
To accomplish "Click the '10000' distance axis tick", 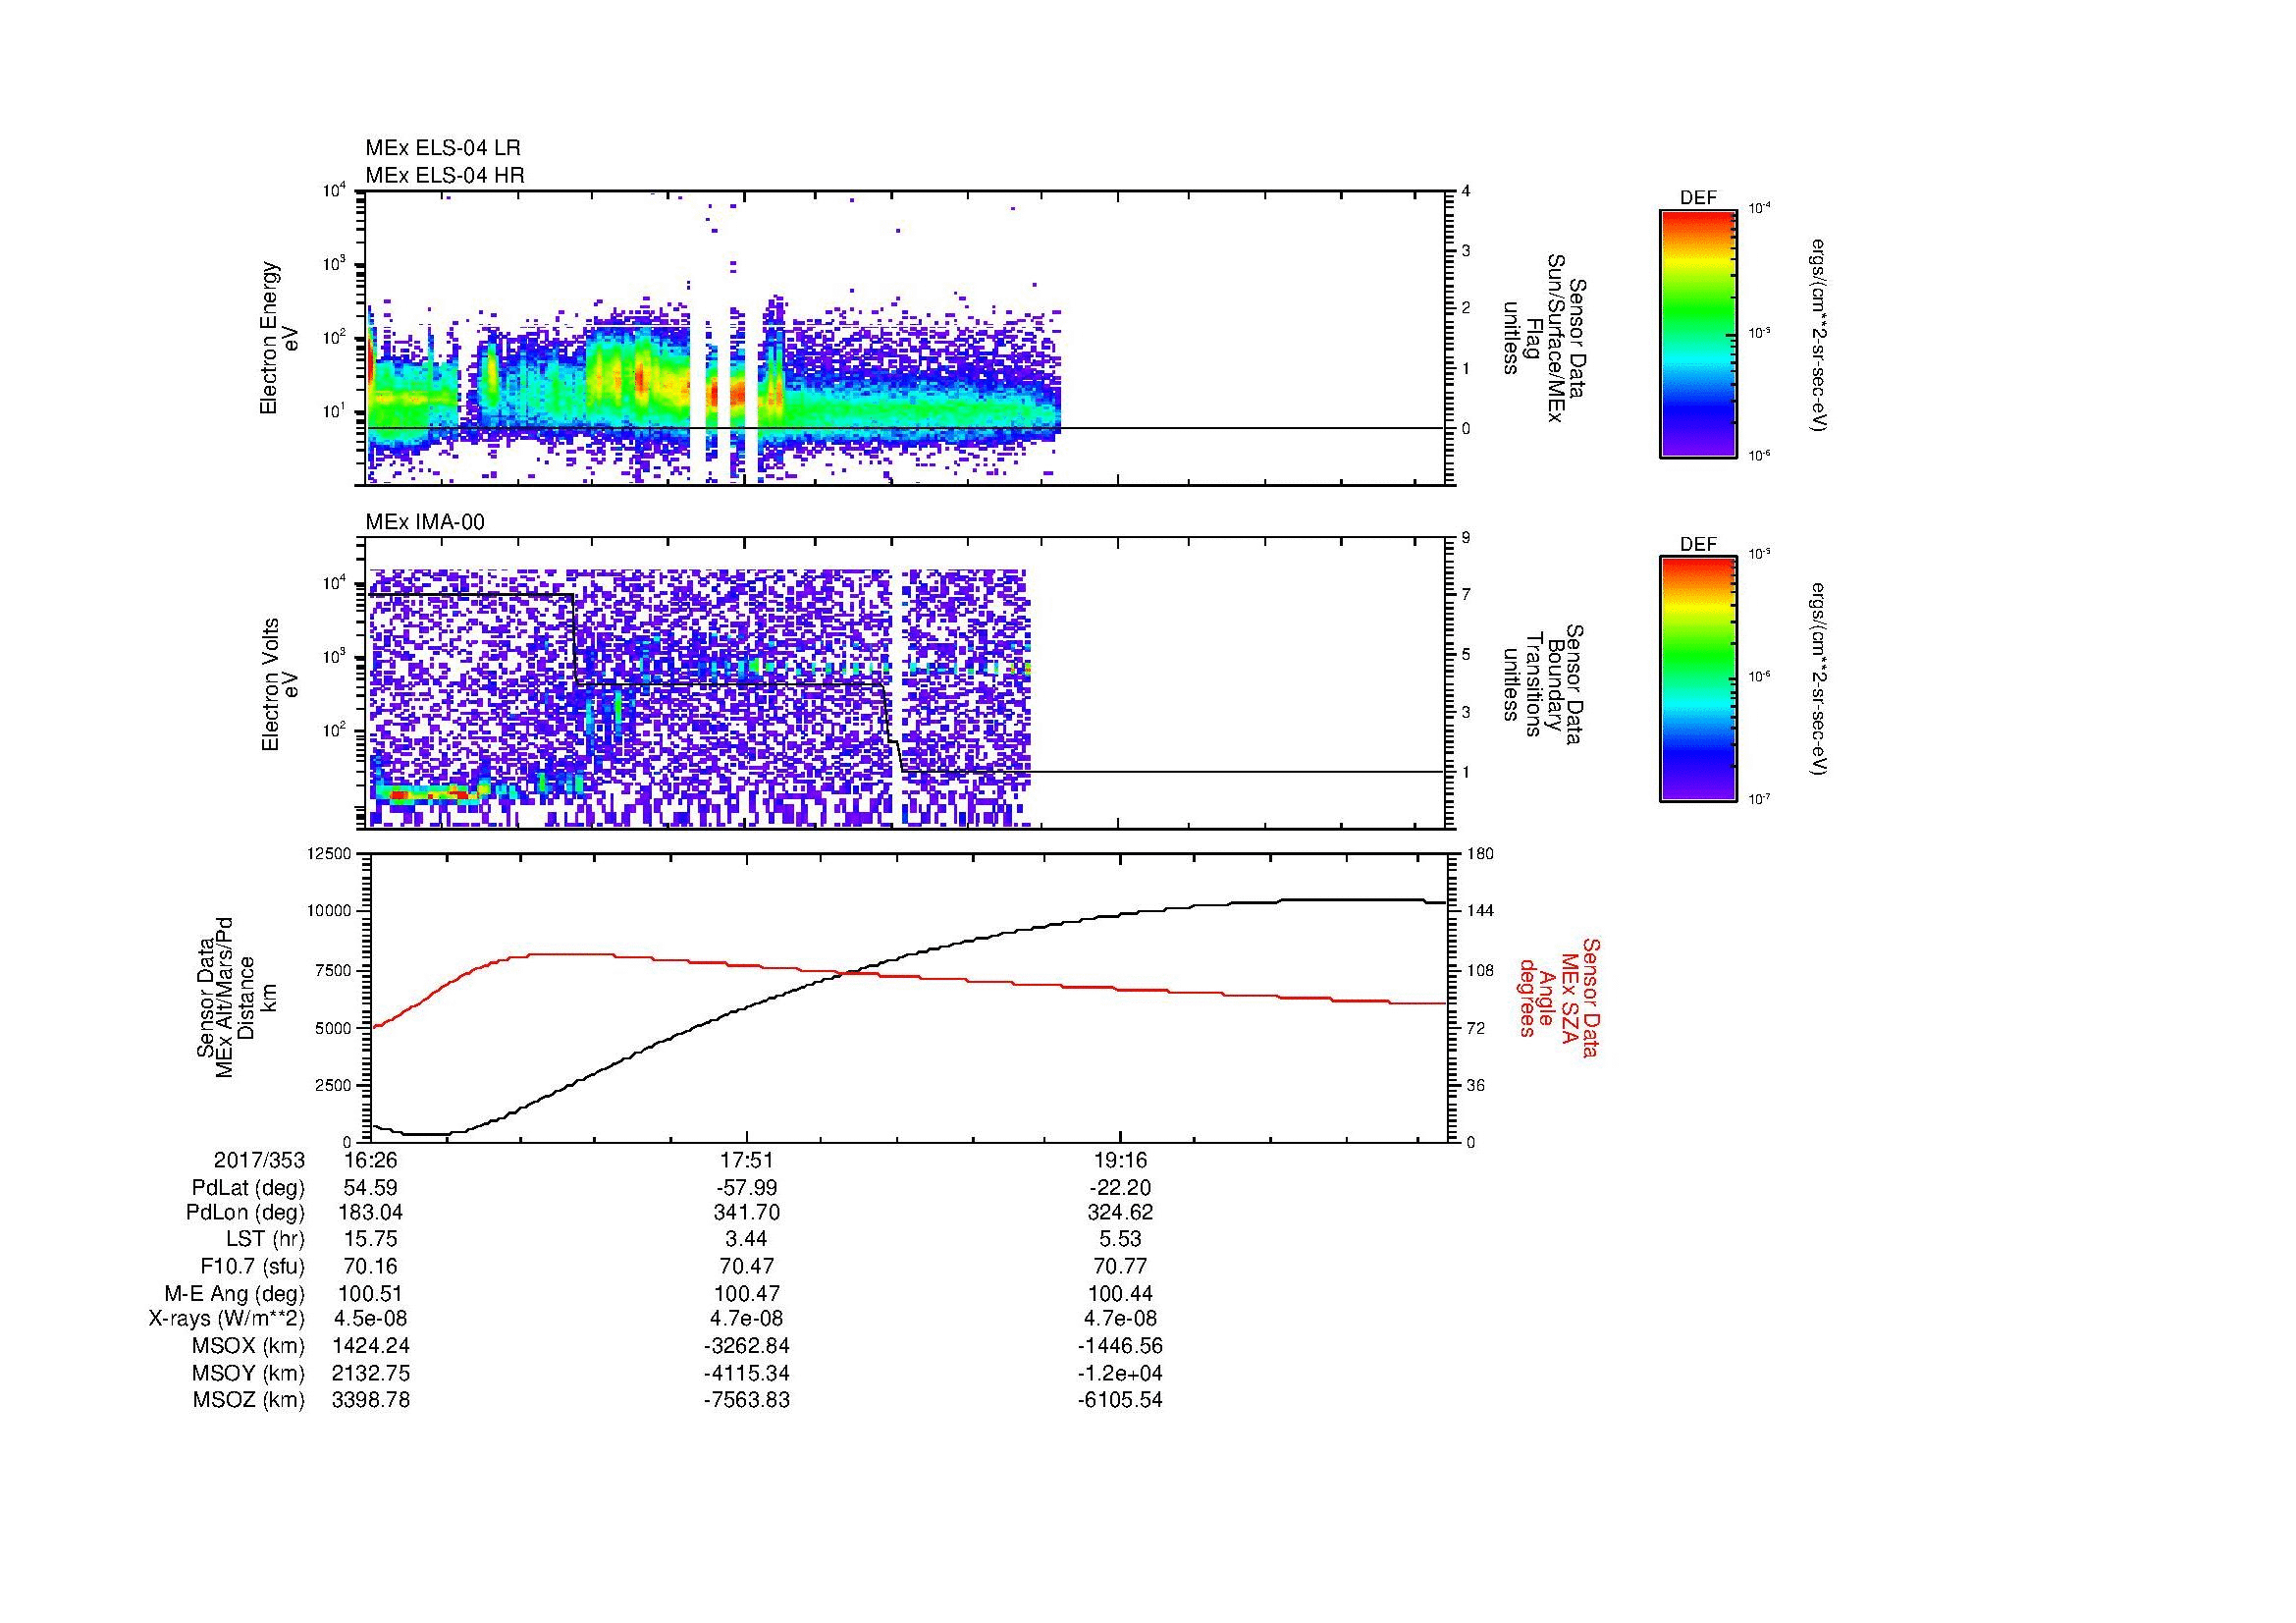I will (x=329, y=911).
